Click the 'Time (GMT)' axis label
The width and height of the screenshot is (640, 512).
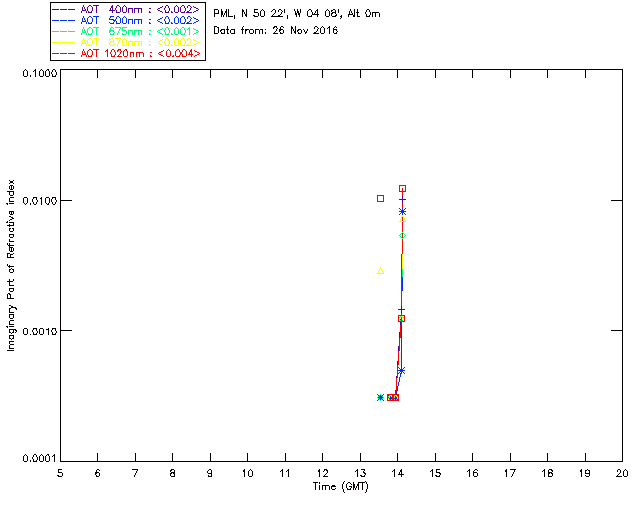pyautogui.click(x=341, y=487)
